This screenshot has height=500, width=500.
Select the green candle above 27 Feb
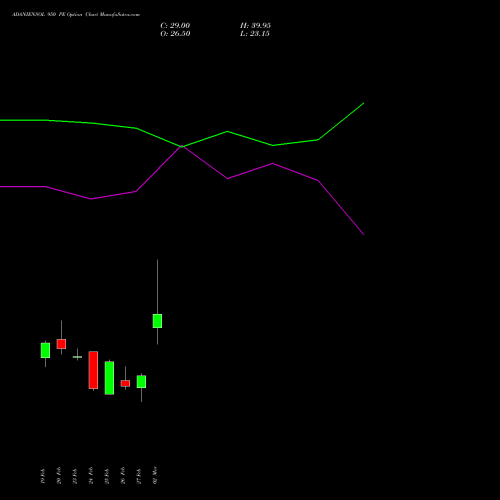click(141, 382)
